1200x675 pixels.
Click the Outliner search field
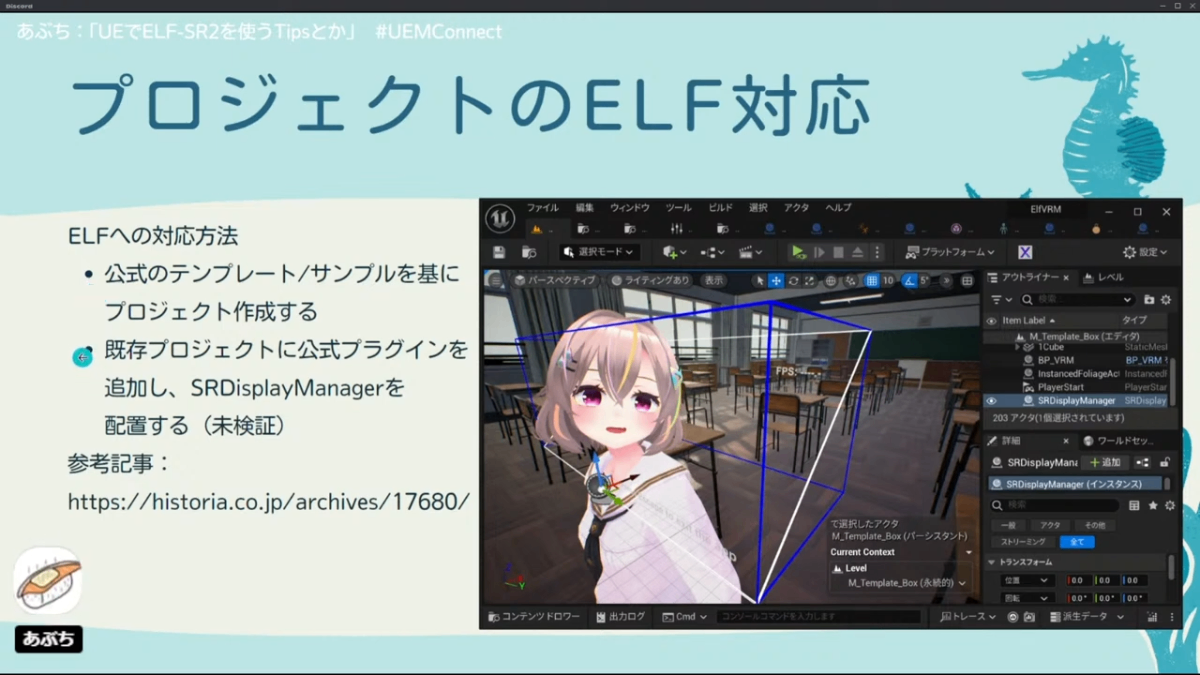pyautogui.click(x=1076, y=299)
